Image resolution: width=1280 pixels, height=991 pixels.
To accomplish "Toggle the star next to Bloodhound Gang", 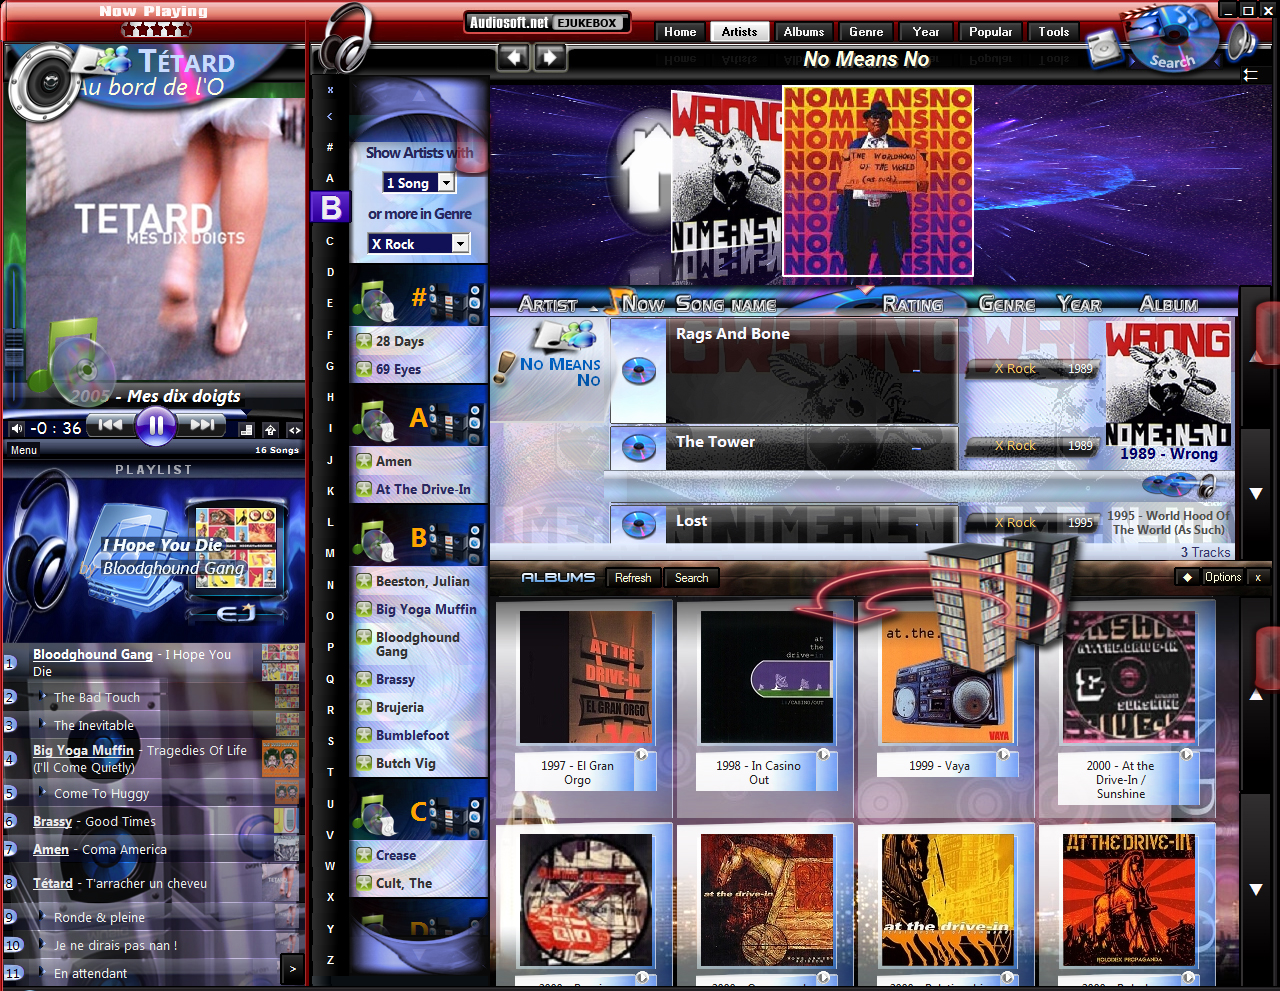I will 364,638.
